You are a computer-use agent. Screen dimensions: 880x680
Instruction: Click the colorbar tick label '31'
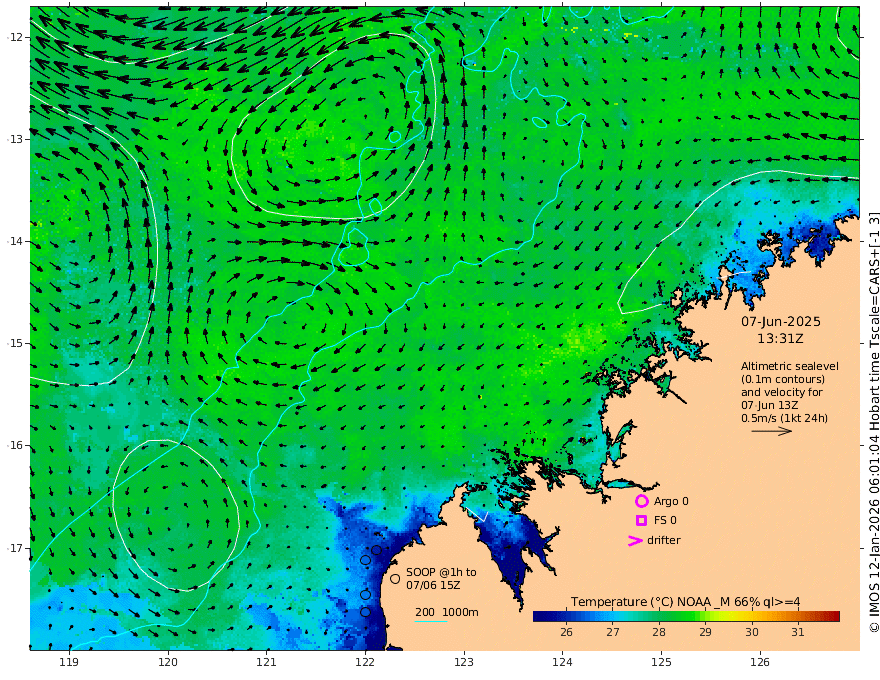(798, 632)
